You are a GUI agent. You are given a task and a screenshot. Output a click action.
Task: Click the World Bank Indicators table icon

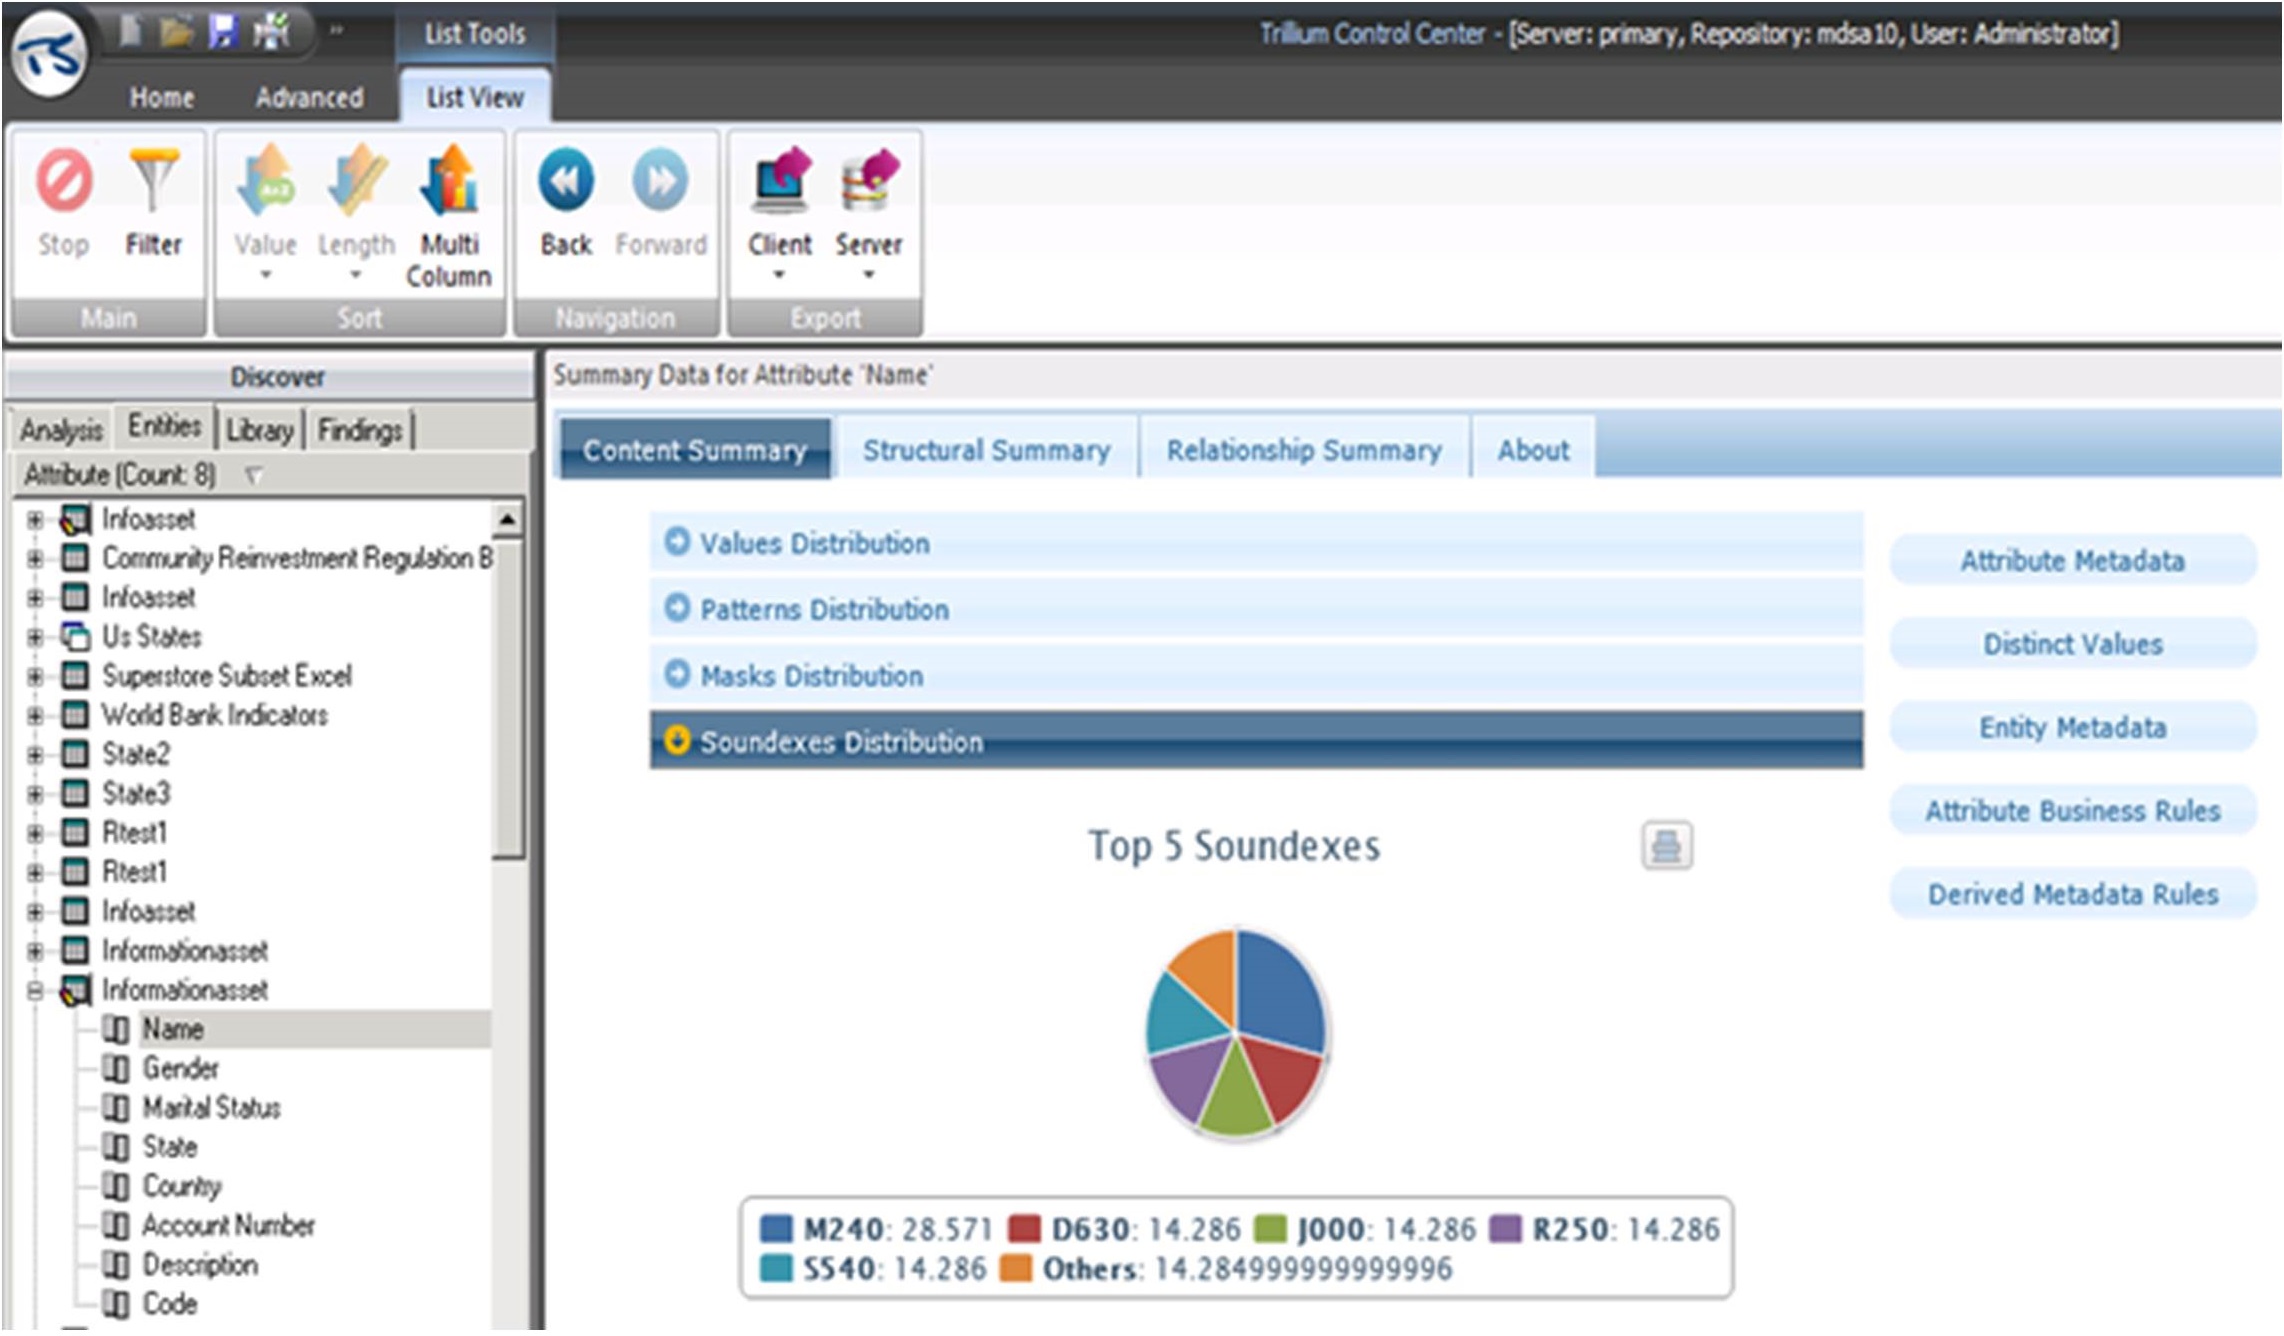(x=75, y=715)
